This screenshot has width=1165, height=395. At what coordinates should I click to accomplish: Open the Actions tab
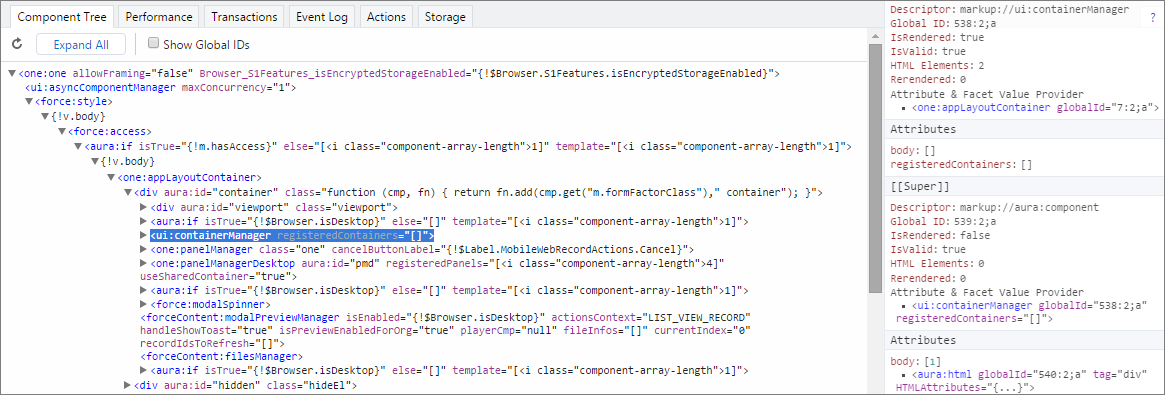point(386,16)
